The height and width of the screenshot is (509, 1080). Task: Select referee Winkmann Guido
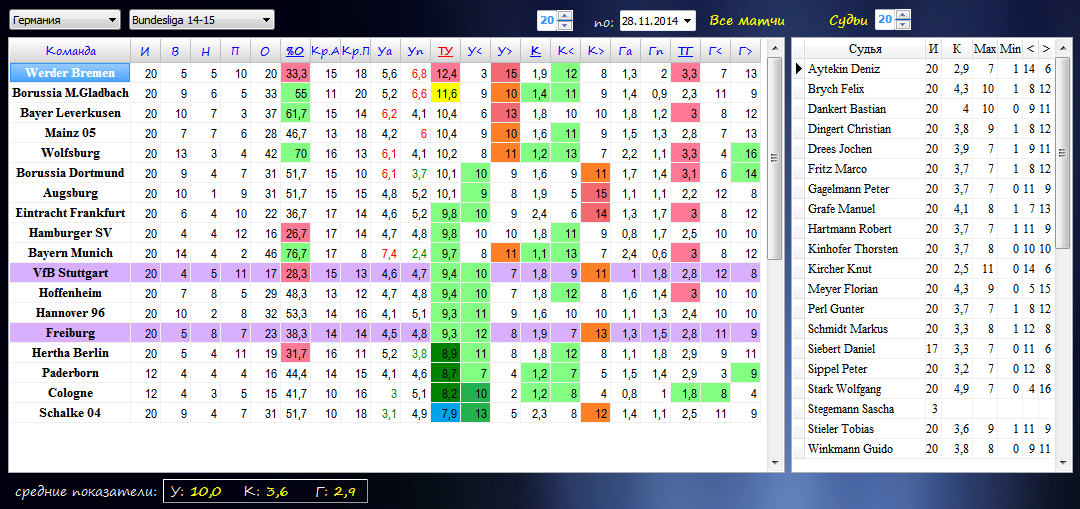865,449
